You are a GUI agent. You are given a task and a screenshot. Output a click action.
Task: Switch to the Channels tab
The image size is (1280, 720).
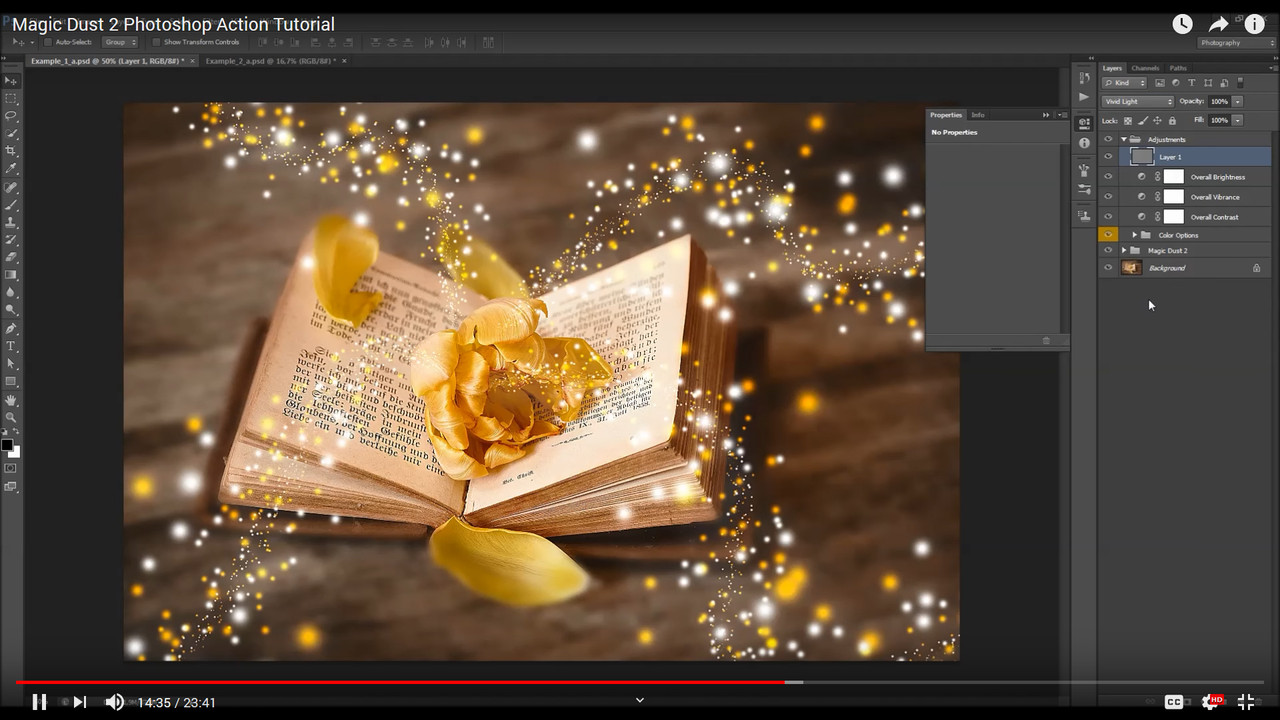(x=1144, y=68)
